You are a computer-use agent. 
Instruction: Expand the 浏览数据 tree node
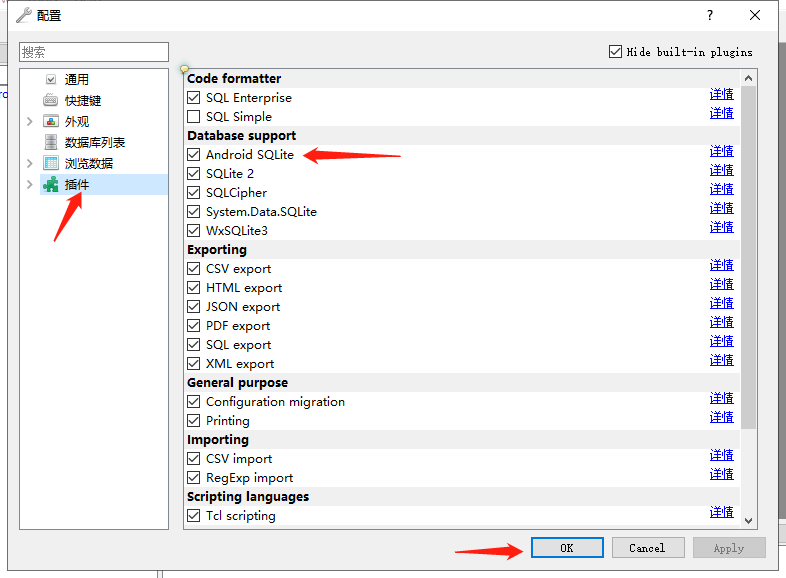coord(30,163)
